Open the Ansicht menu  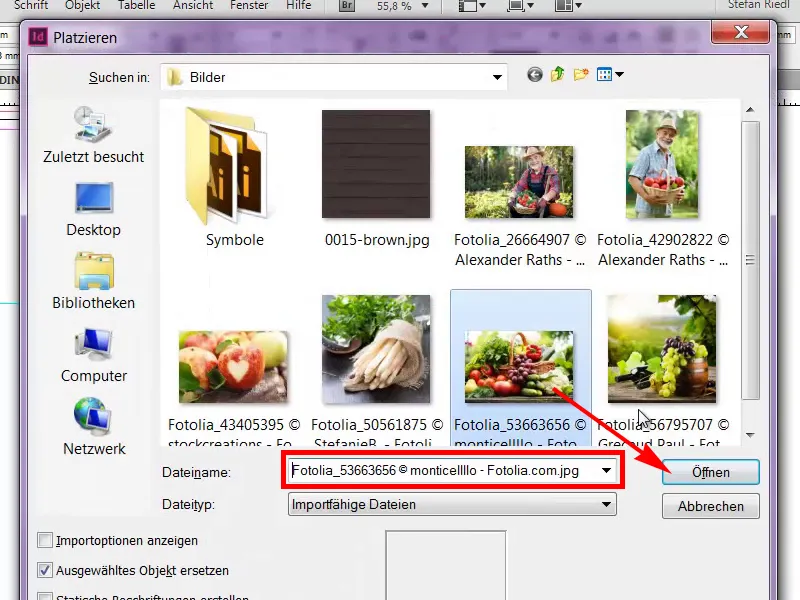[x=193, y=6]
